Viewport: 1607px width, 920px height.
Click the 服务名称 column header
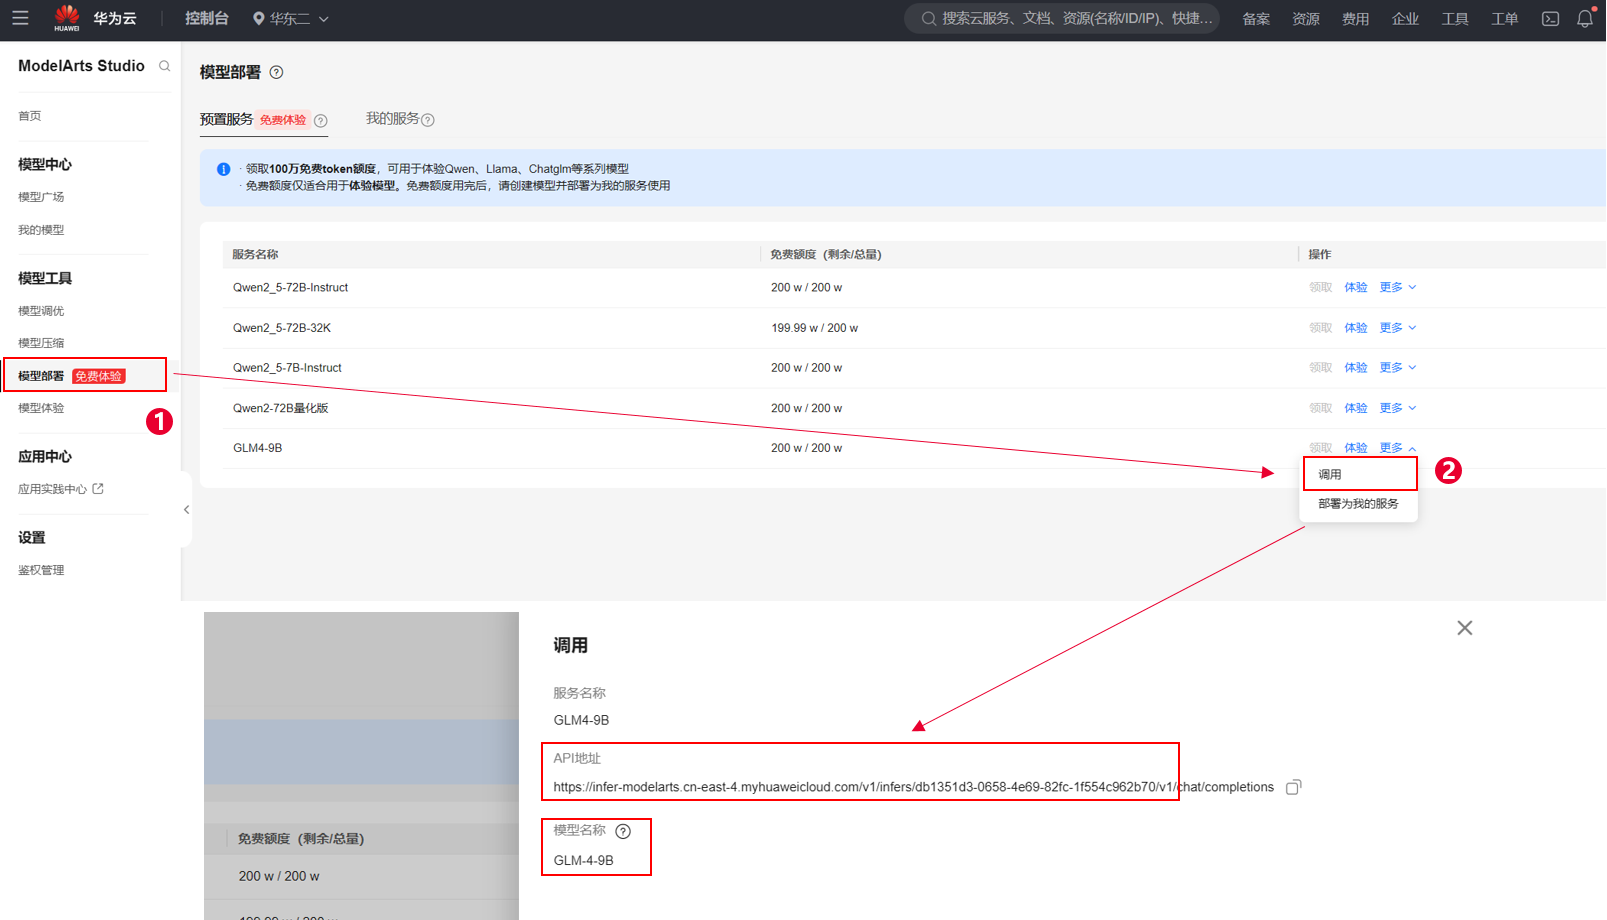tap(255, 255)
